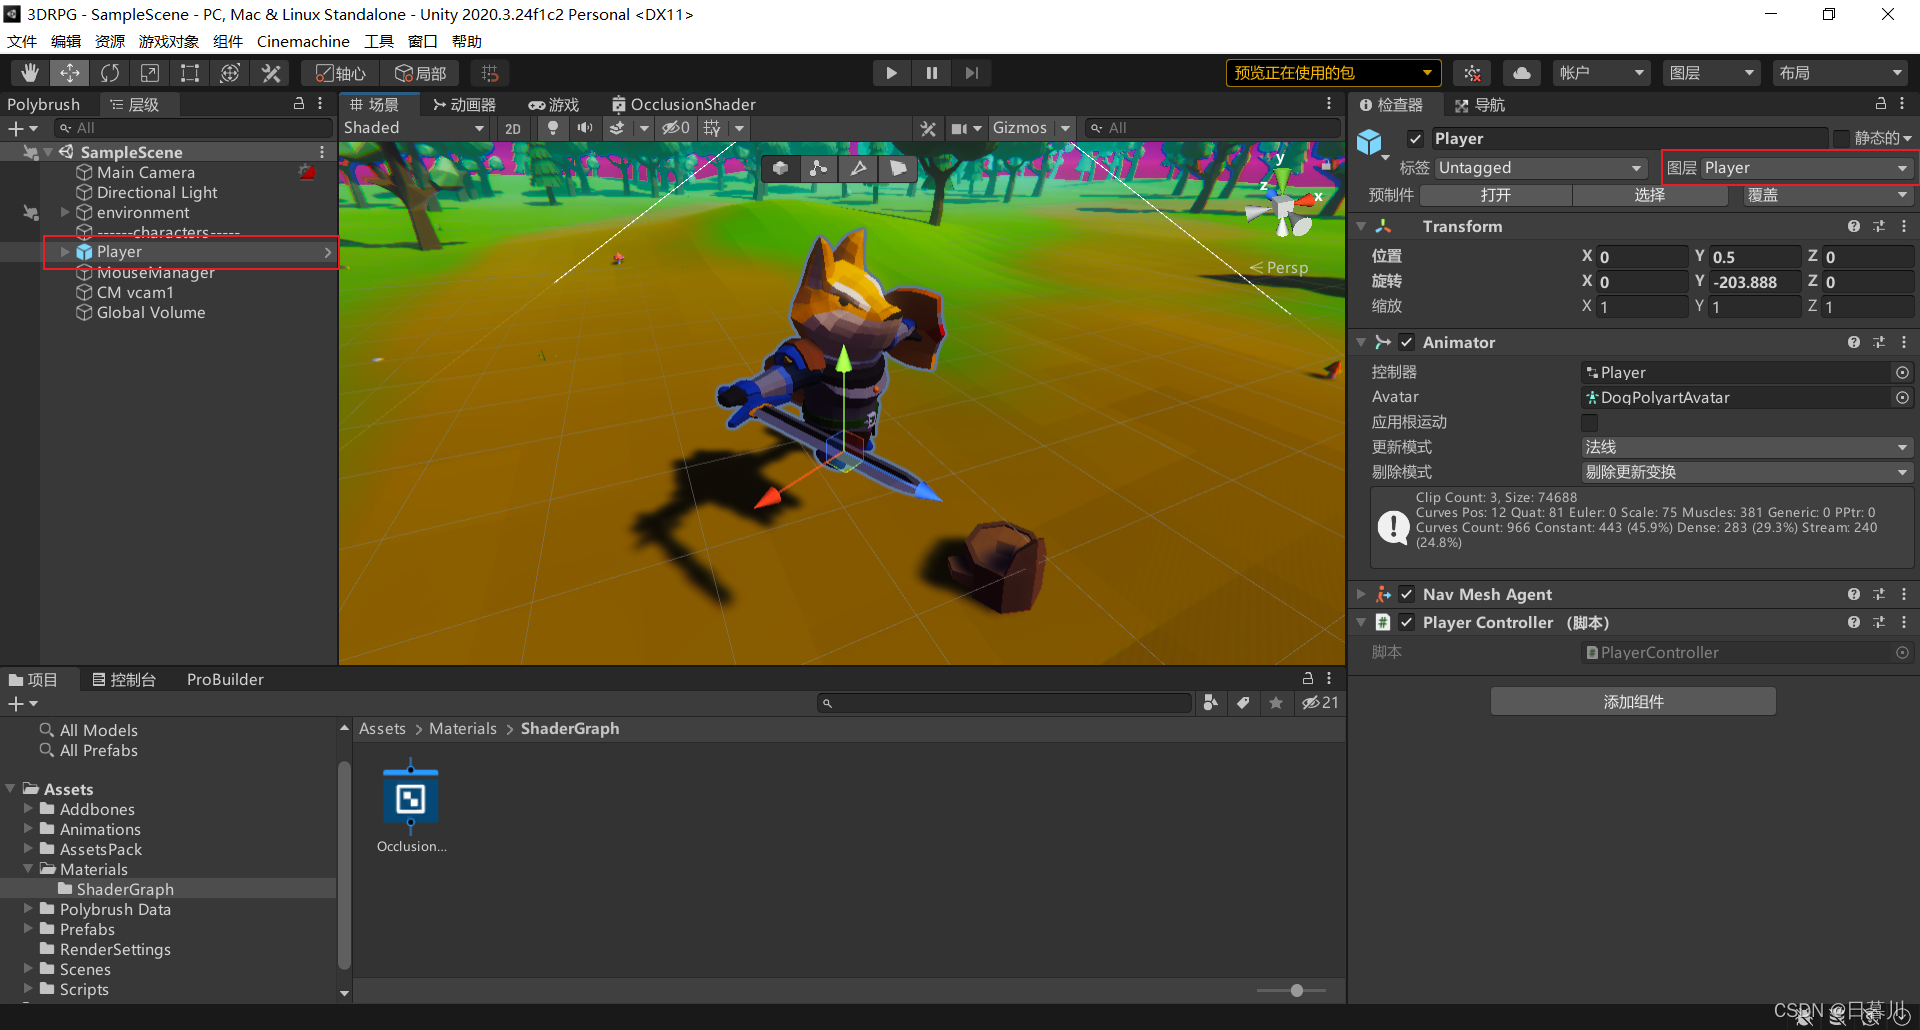
Task: Open update mode dropdown in Animator
Action: 1747,447
